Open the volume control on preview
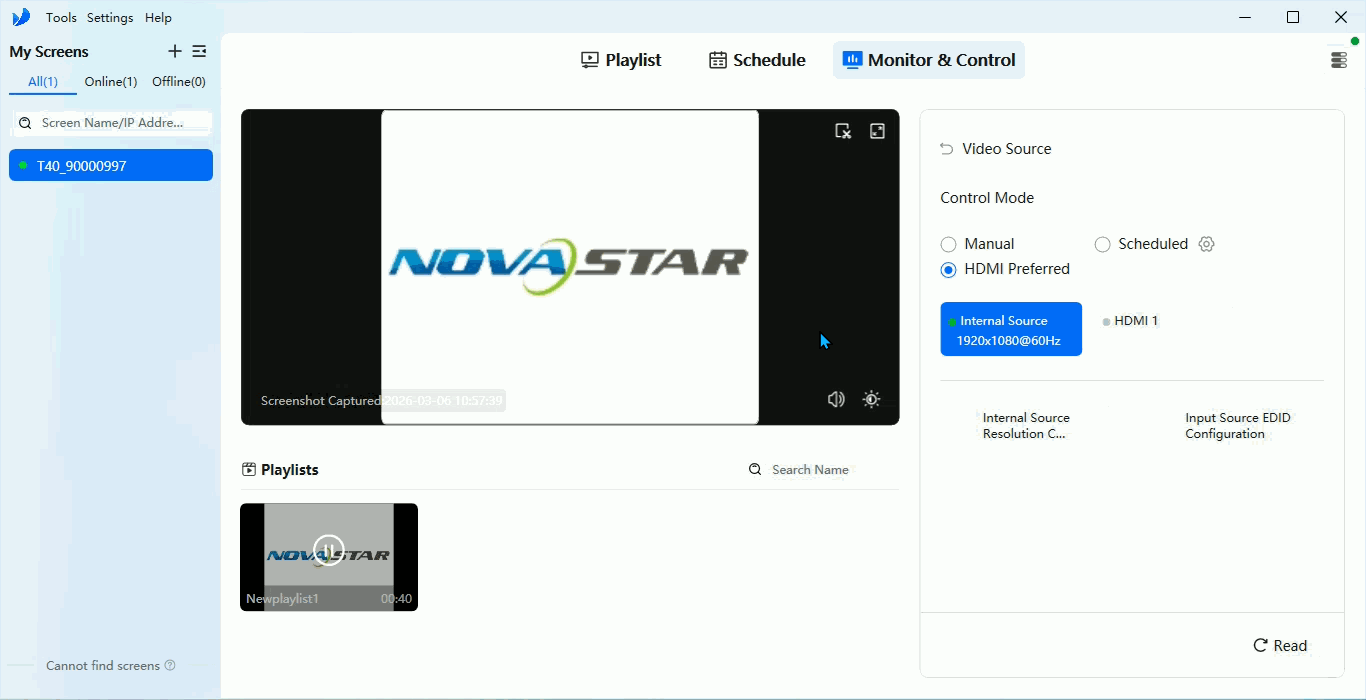 (x=836, y=399)
